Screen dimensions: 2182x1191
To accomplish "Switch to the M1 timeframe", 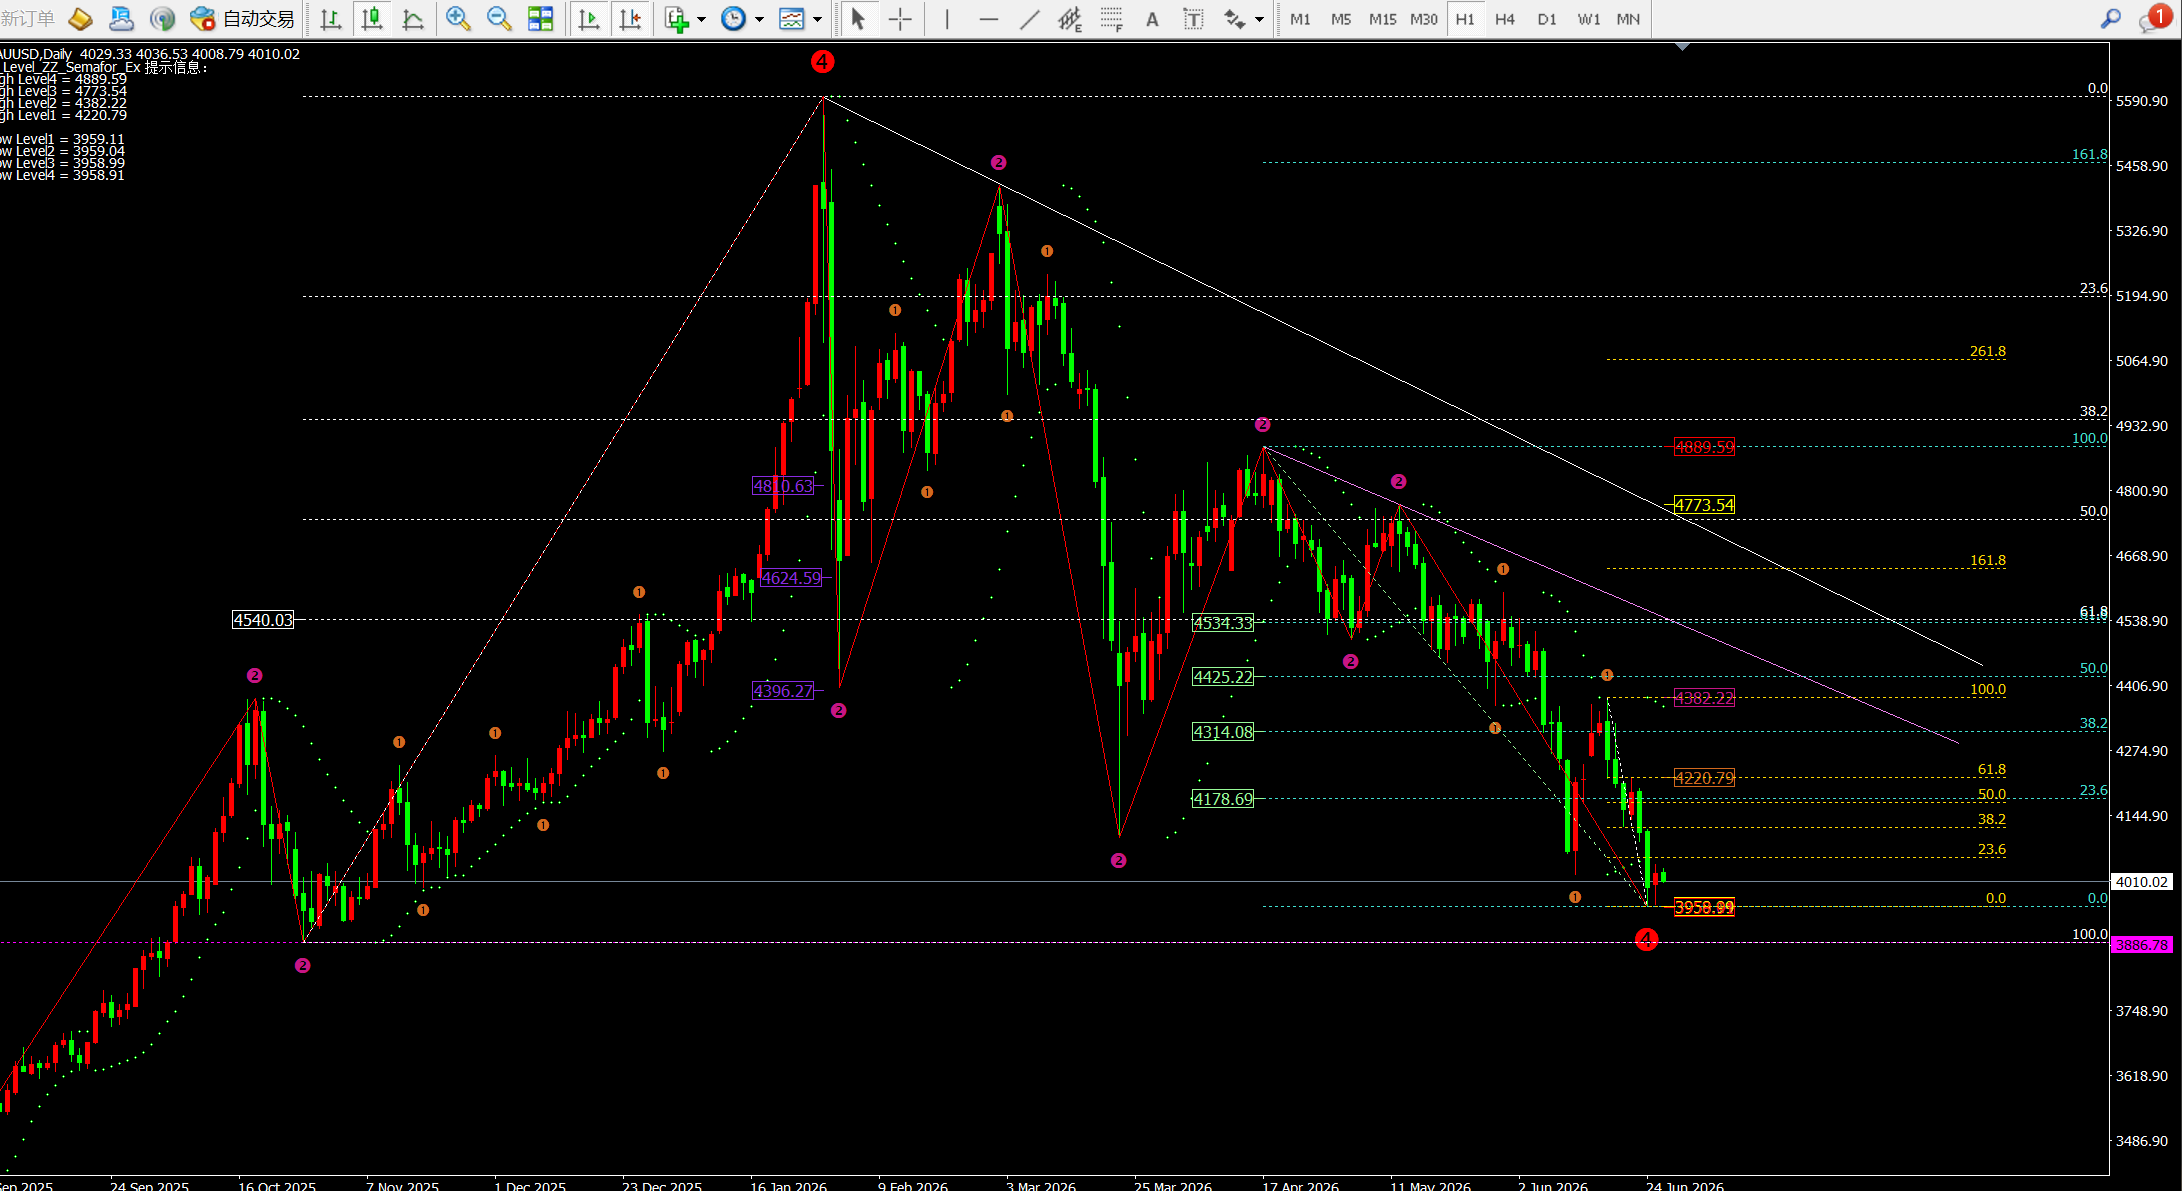I will point(1300,19).
